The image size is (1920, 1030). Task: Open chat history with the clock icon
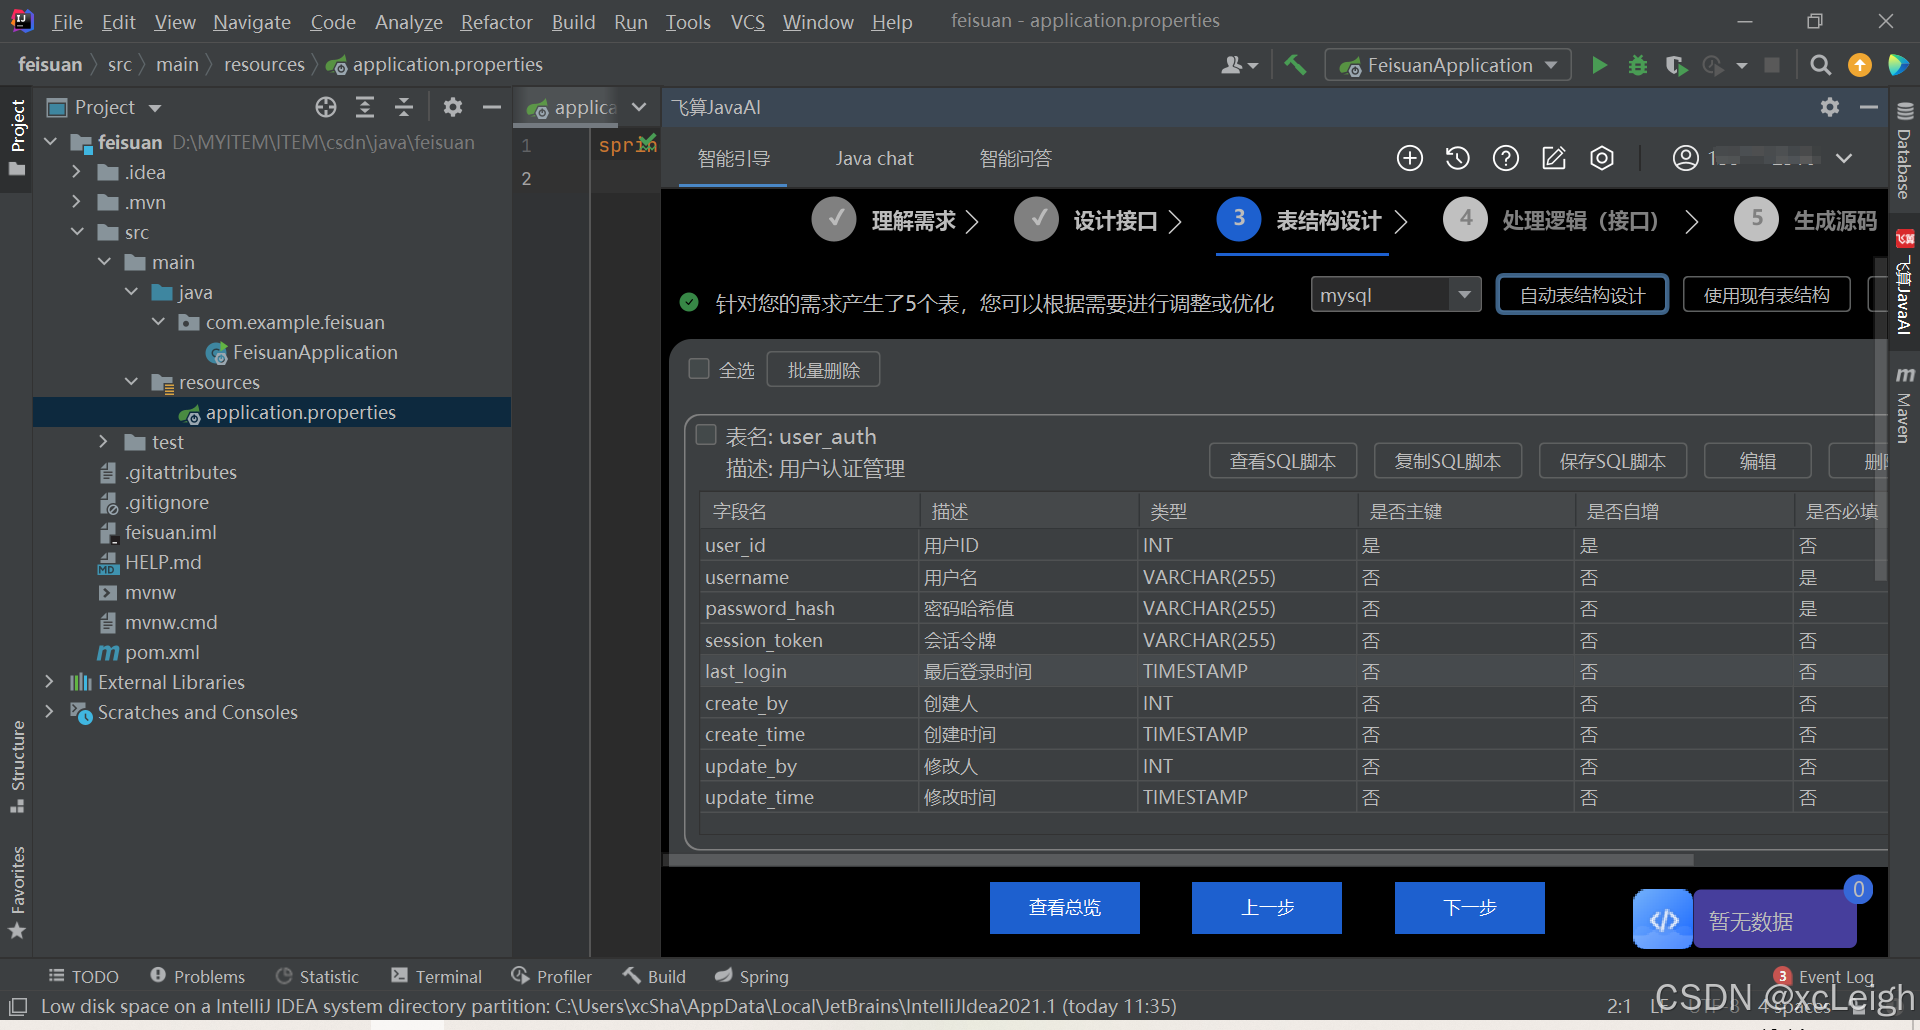click(x=1457, y=158)
